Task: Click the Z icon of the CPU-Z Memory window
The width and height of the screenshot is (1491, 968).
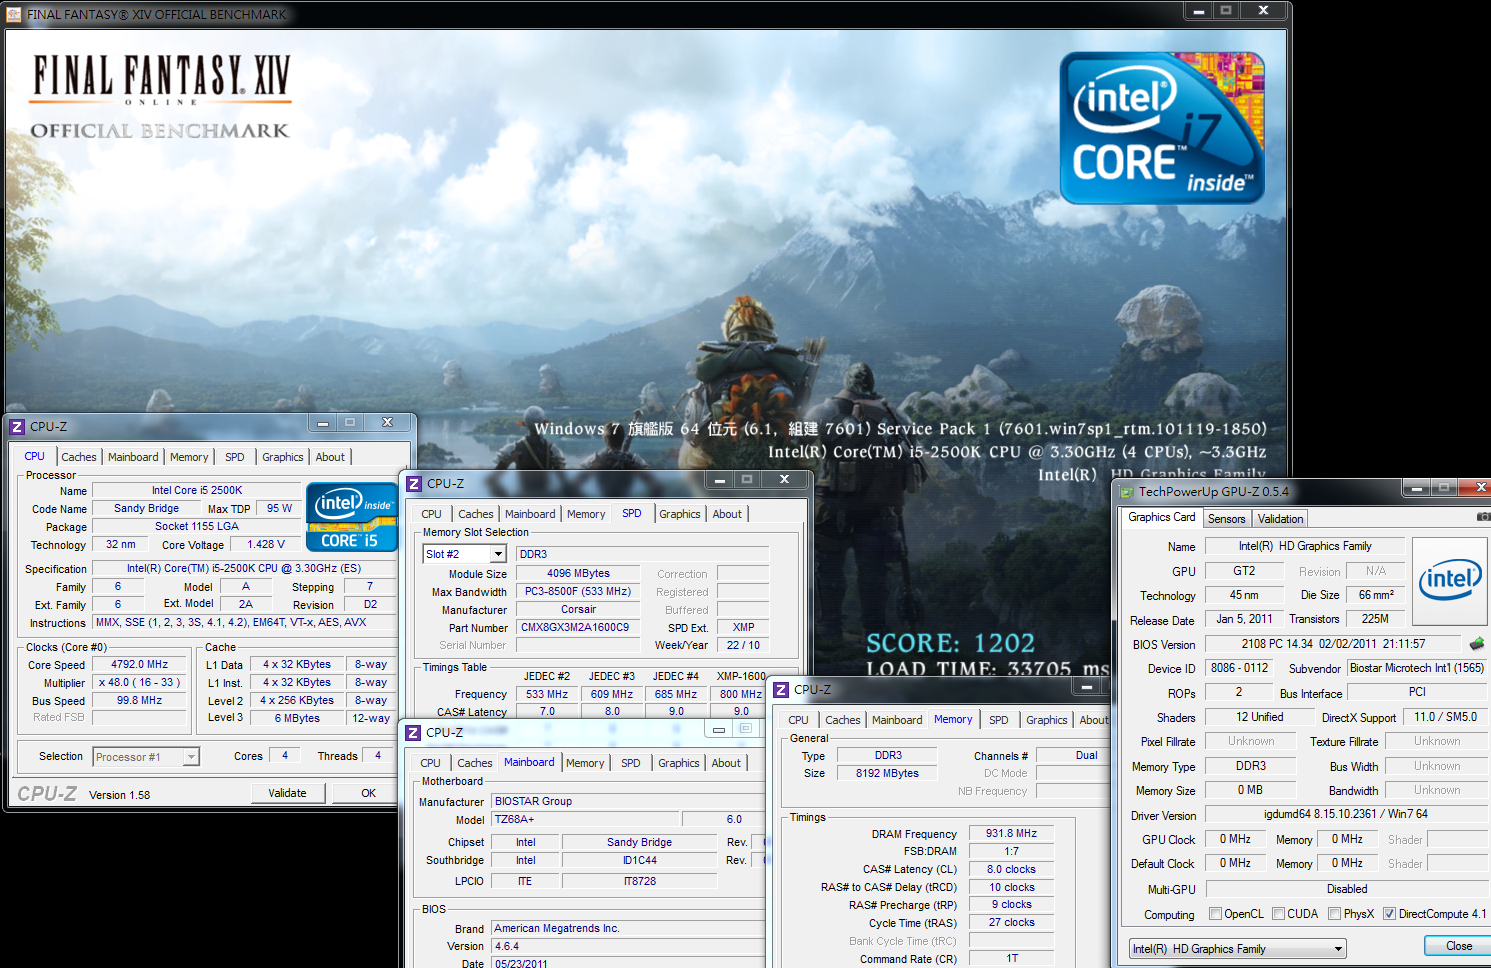Action: tap(781, 690)
